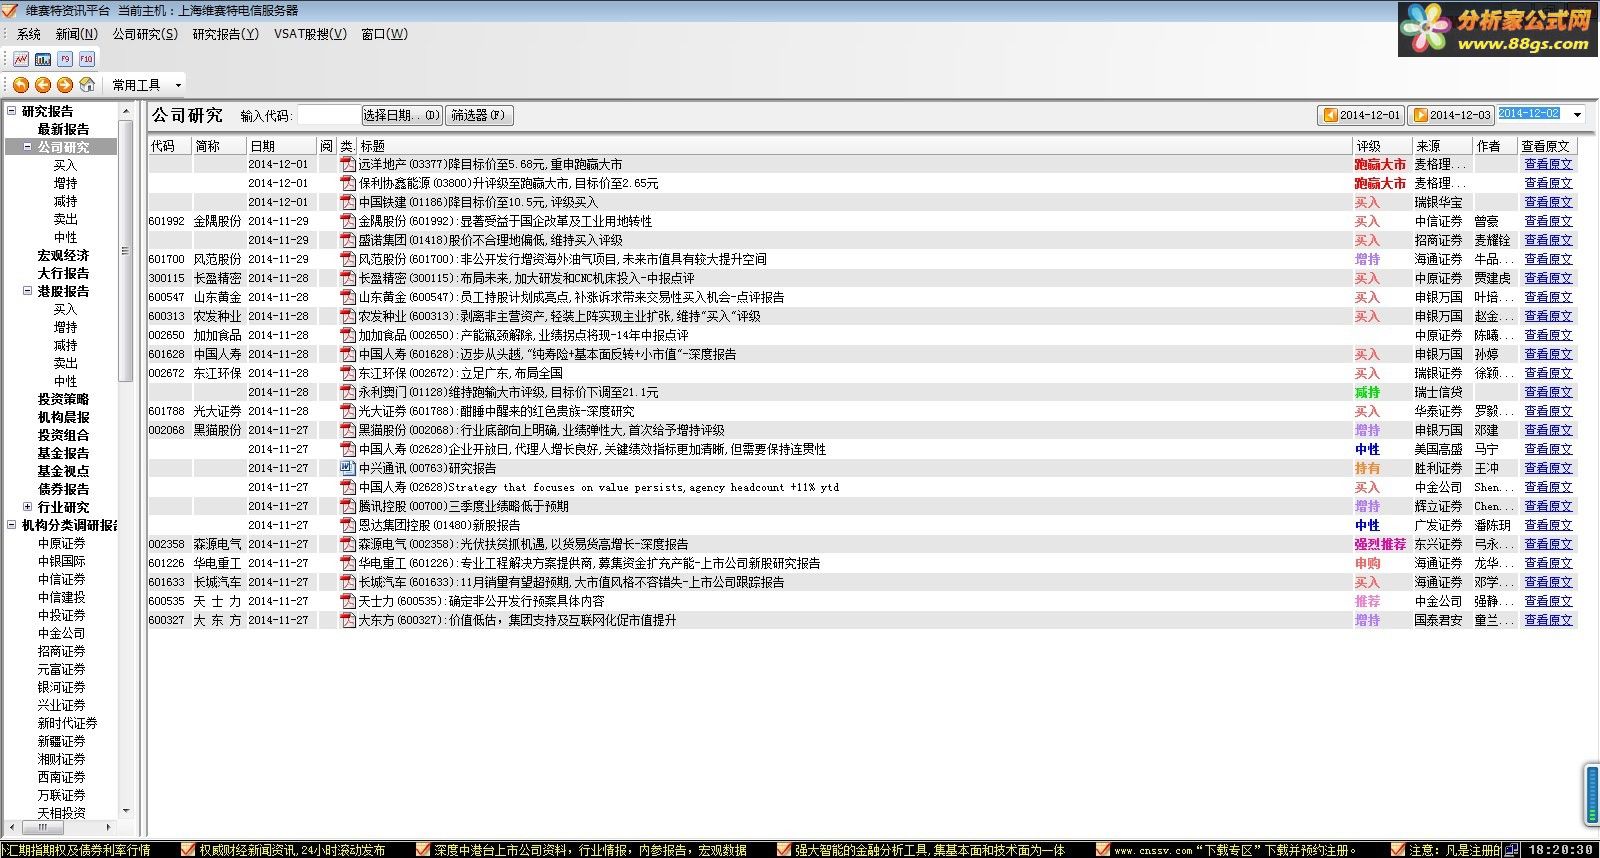Open the line chart toolbar icon

(21, 59)
